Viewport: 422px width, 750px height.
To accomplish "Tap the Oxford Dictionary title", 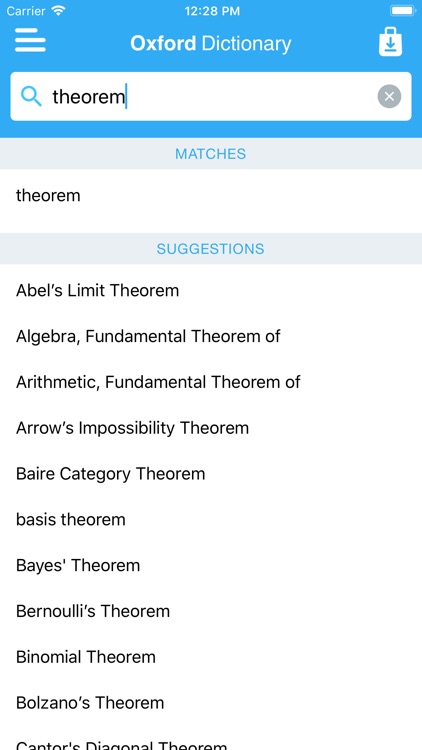I will [x=211, y=44].
